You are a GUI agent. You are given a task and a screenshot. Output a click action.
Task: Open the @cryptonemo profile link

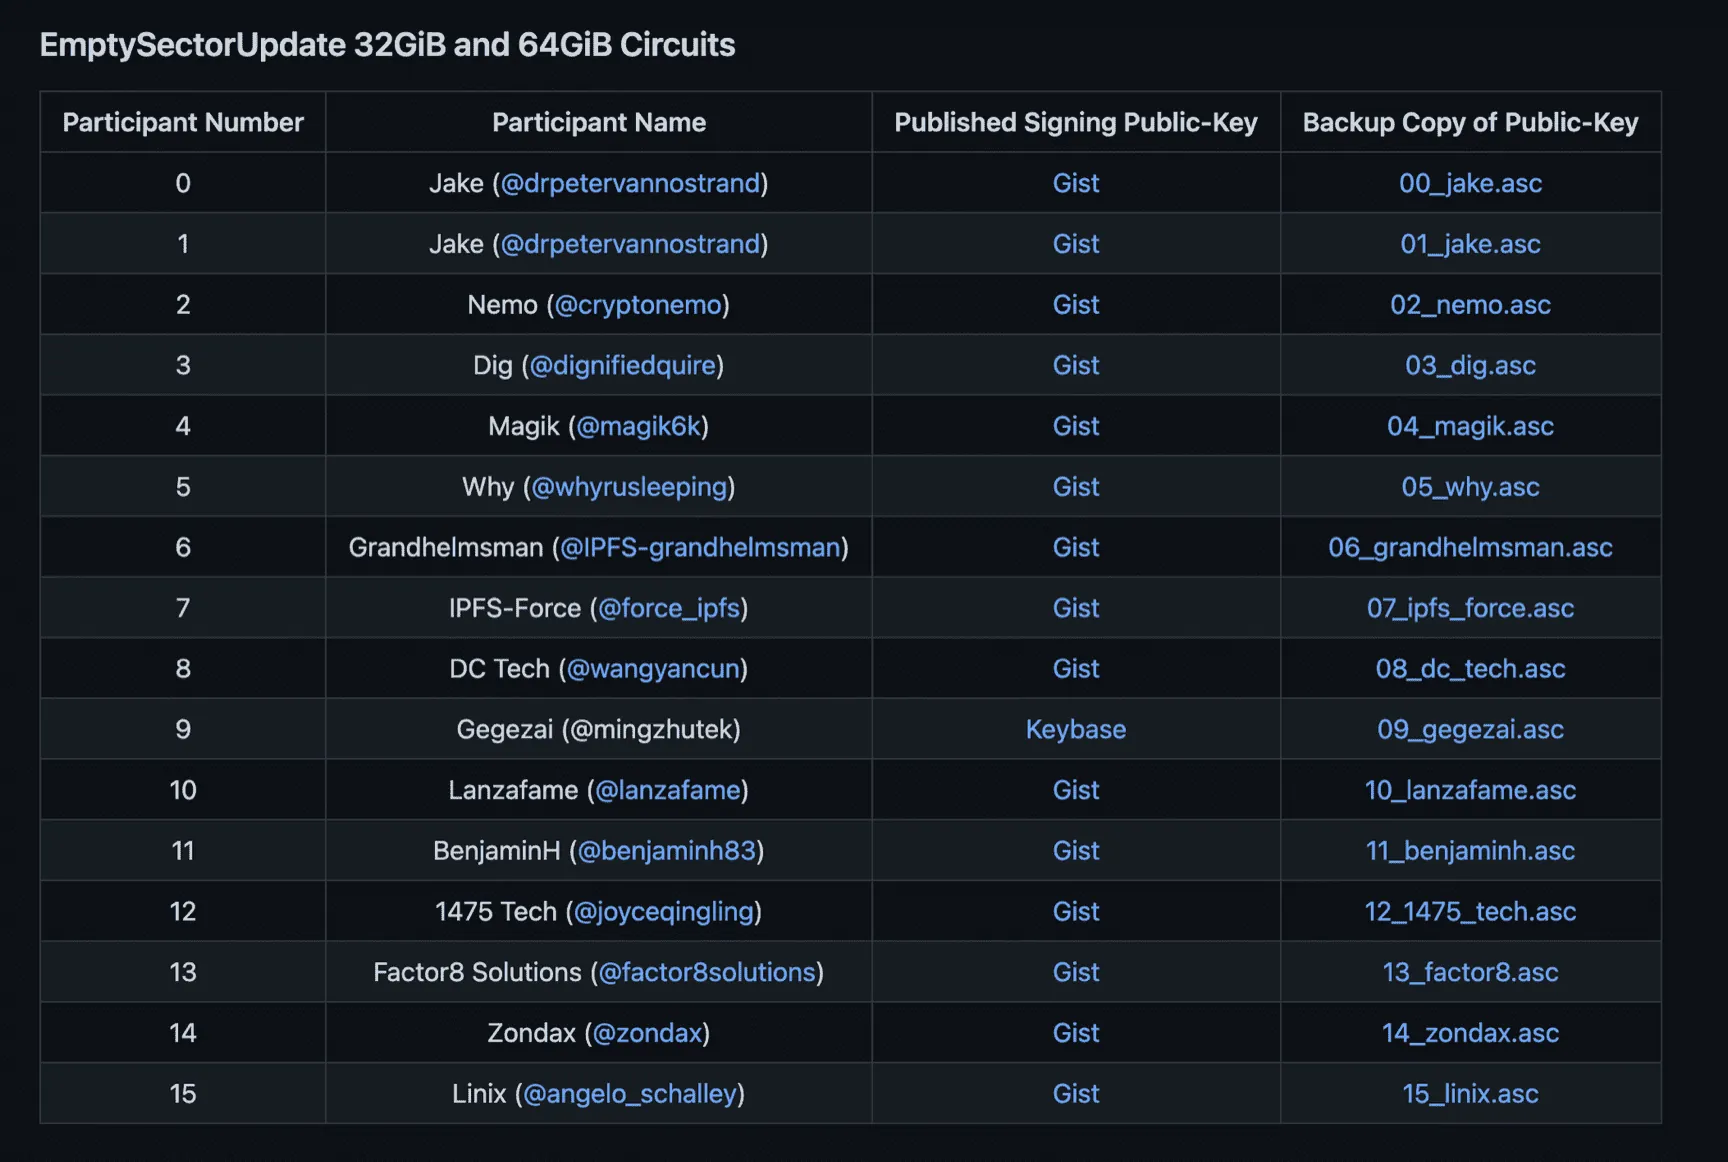(x=638, y=305)
